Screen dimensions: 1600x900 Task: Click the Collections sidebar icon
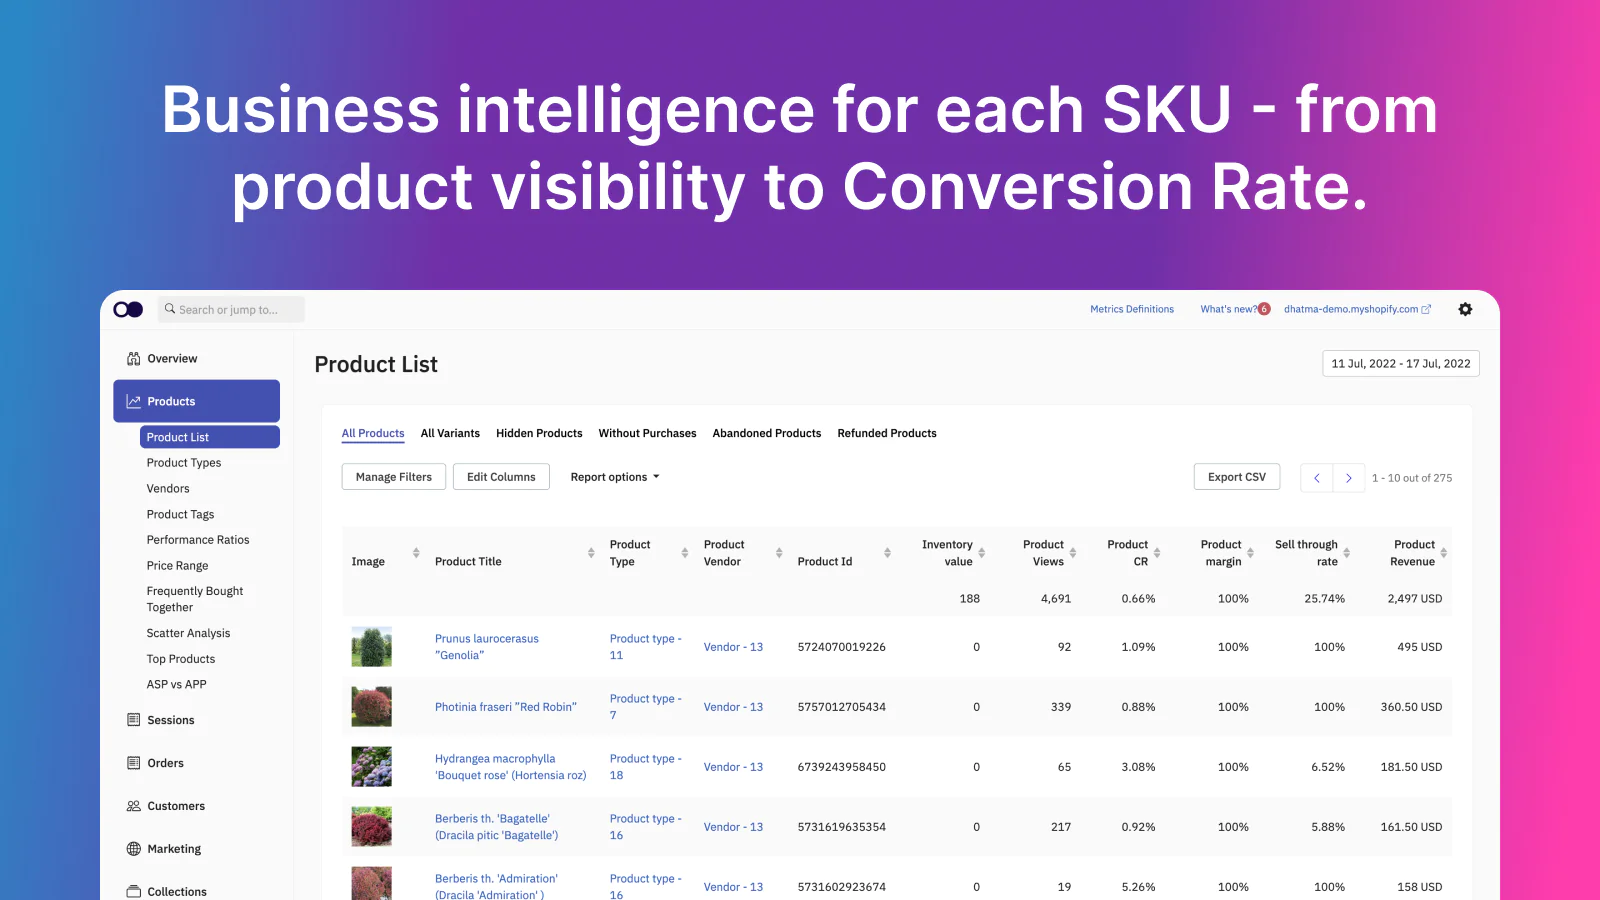pyautogui.click(x=133, y=892)
